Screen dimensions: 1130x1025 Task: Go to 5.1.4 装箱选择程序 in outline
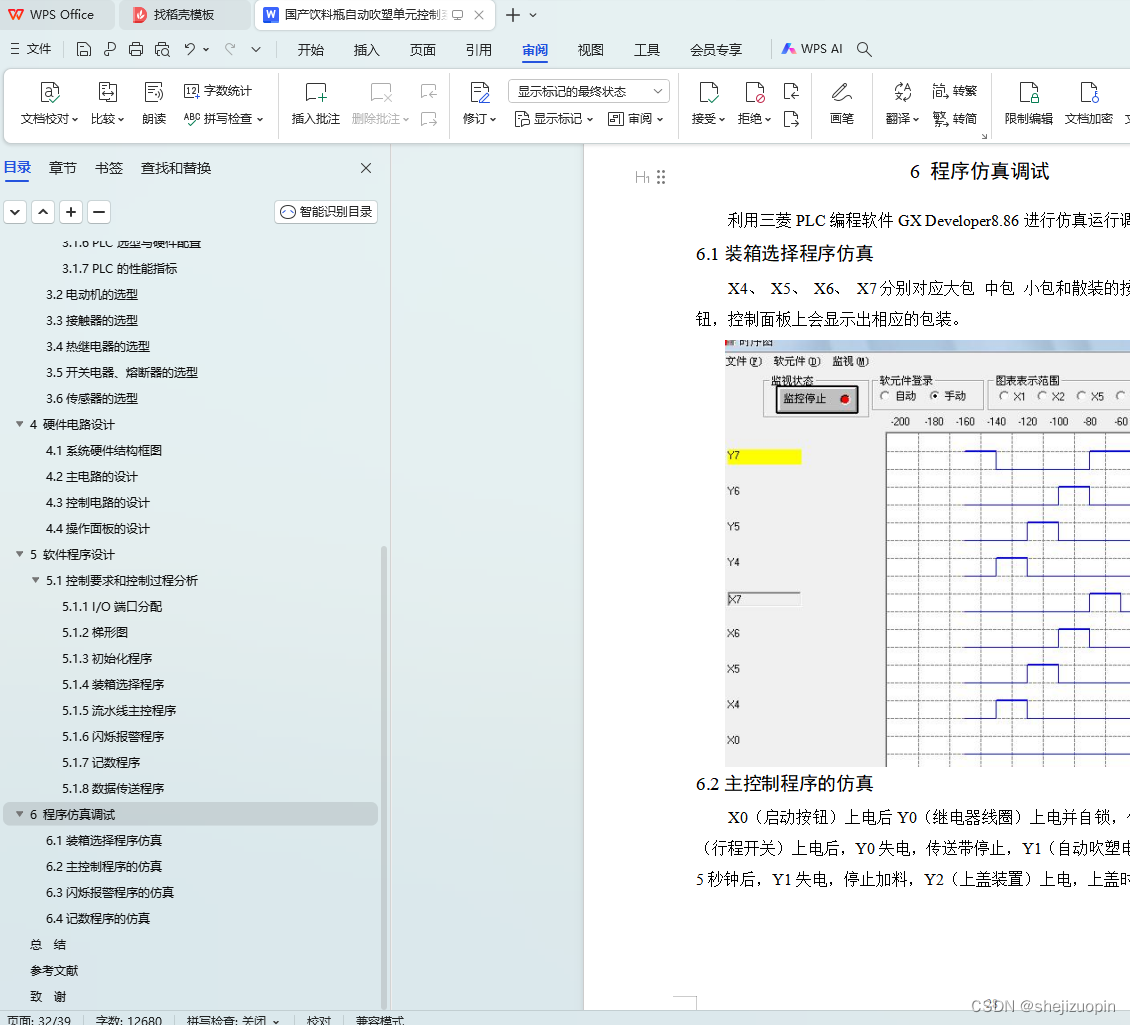(113, 684)
